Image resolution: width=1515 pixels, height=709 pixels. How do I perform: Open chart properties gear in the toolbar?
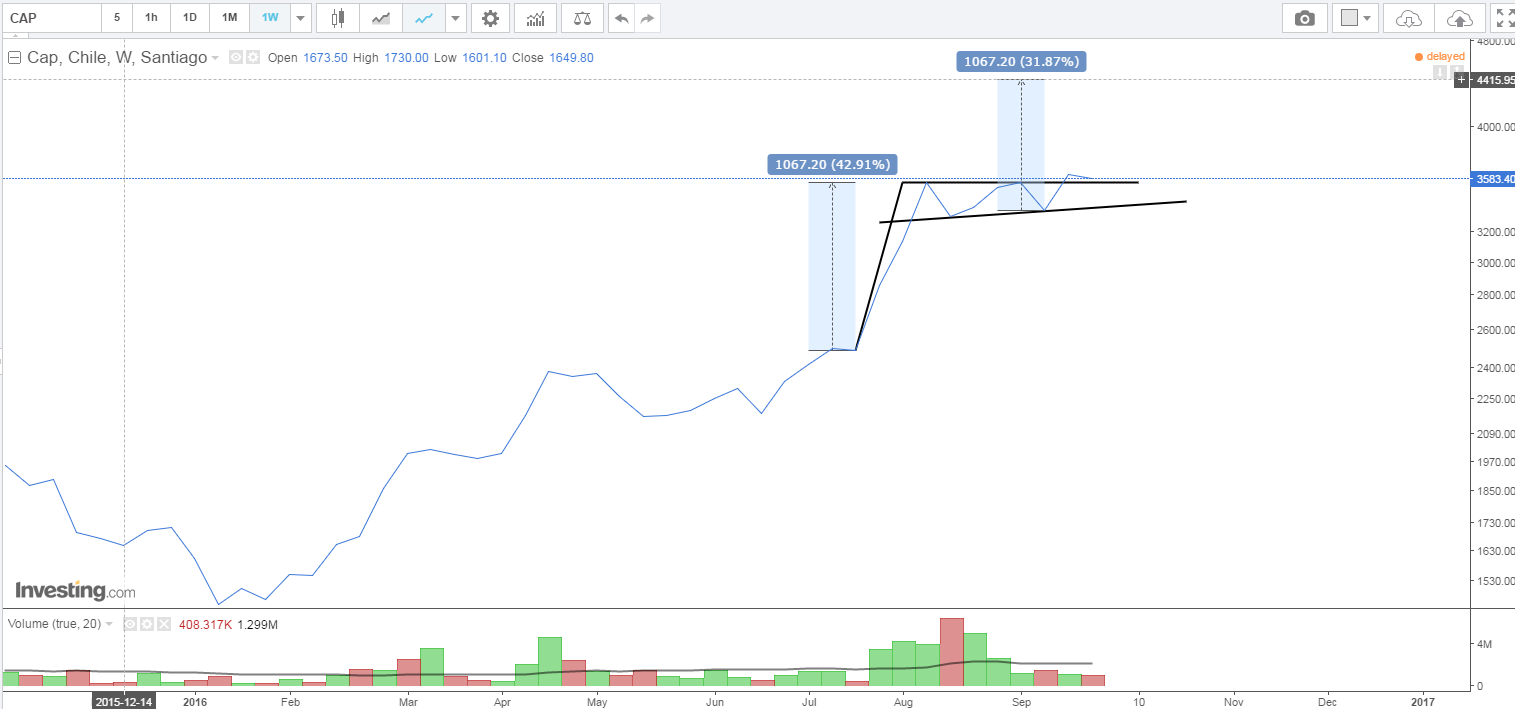[x=489, y=18]
